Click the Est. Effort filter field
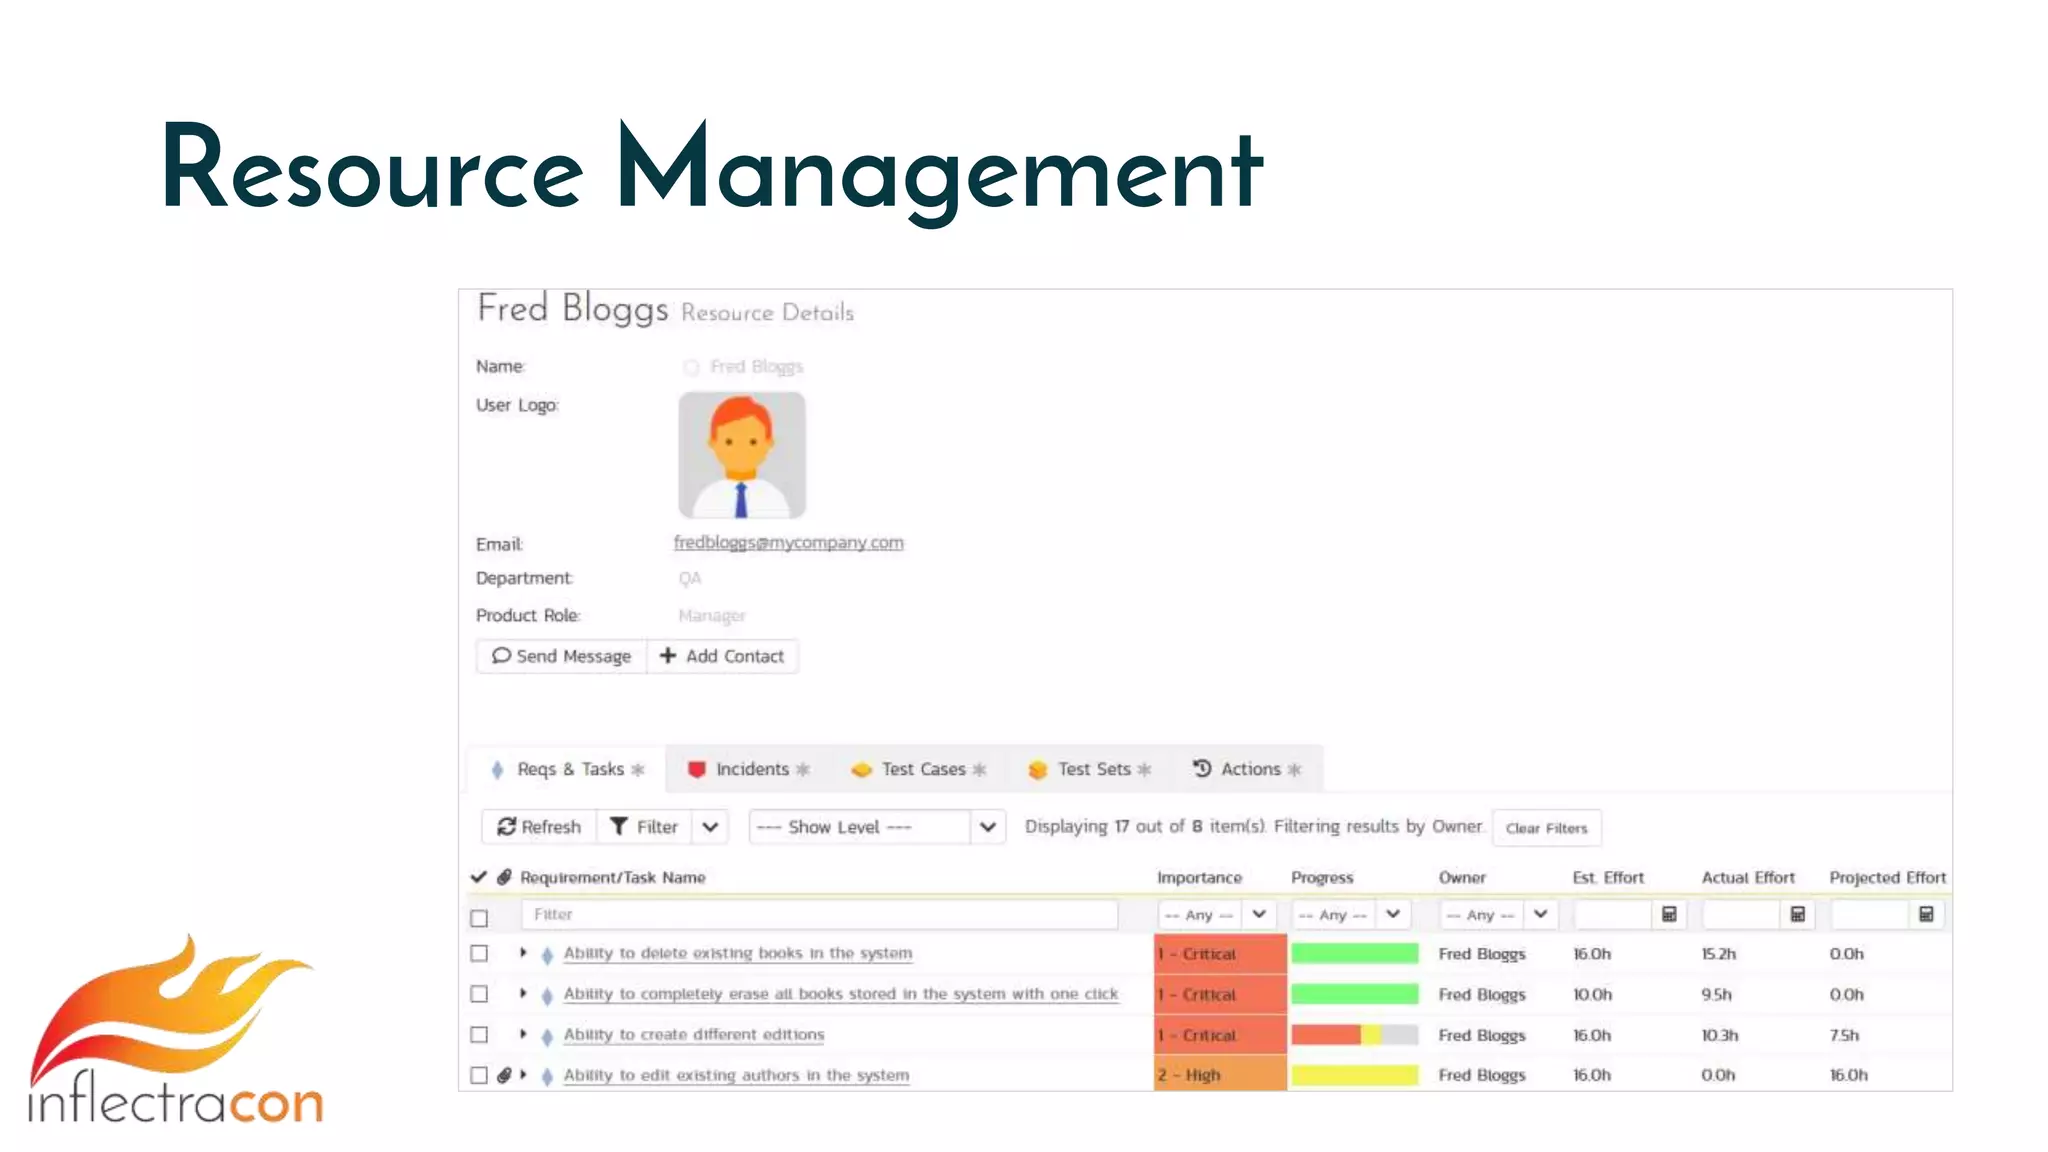 (1612, 915)
